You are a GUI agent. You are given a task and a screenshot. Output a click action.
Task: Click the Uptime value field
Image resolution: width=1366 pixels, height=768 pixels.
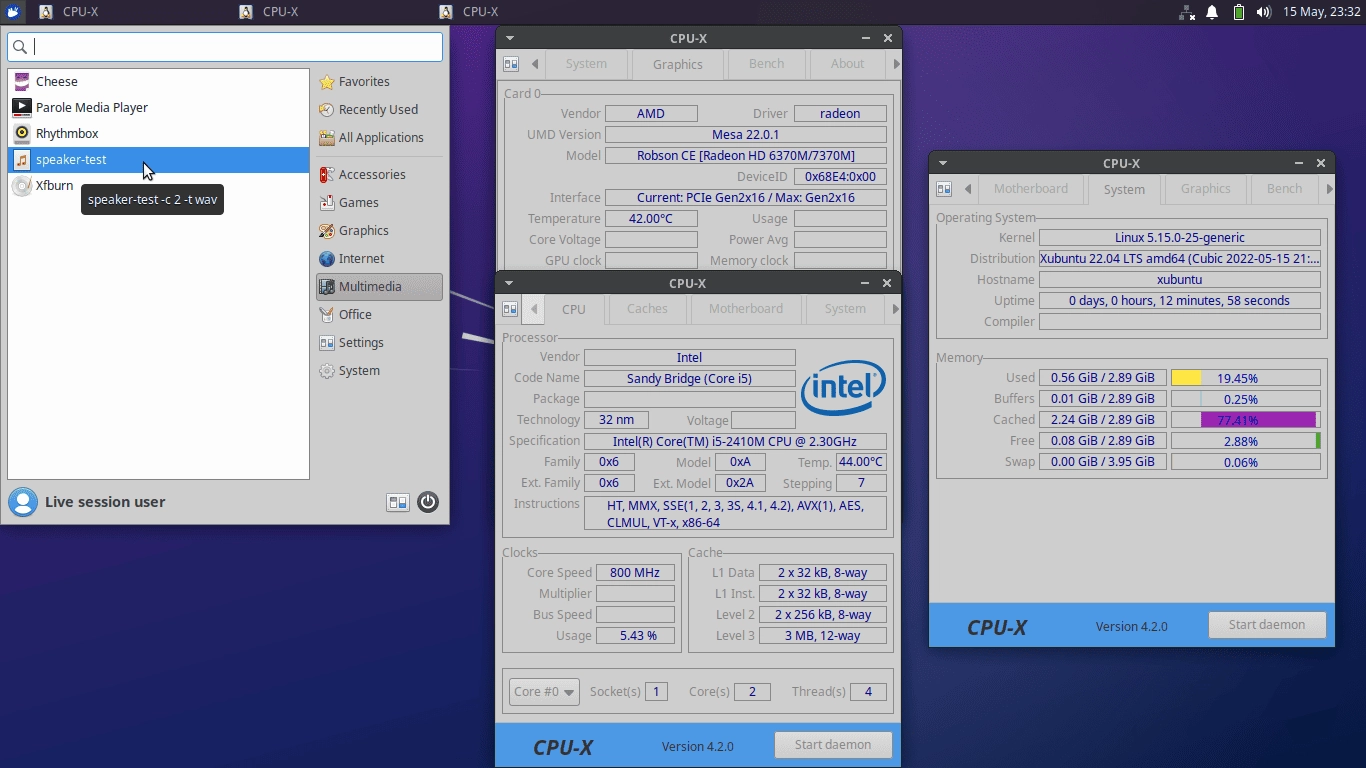pyautogui.click(x=1180, y=301)
